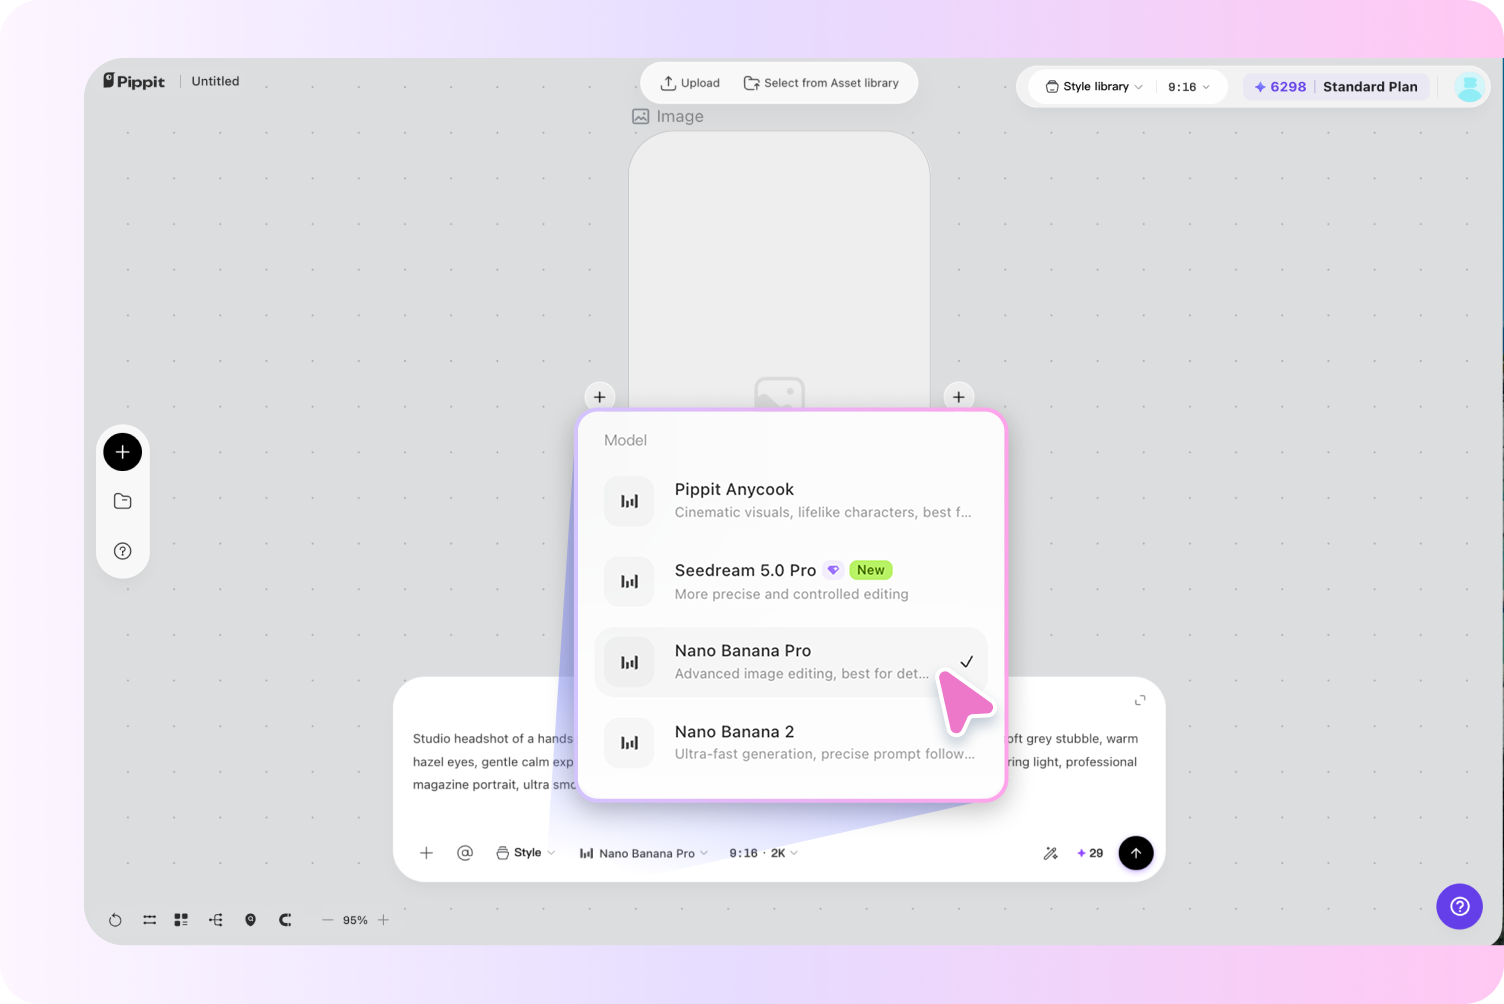
Task: Click the Pippit Anycook model icon
Action: (x=629, y=501)
